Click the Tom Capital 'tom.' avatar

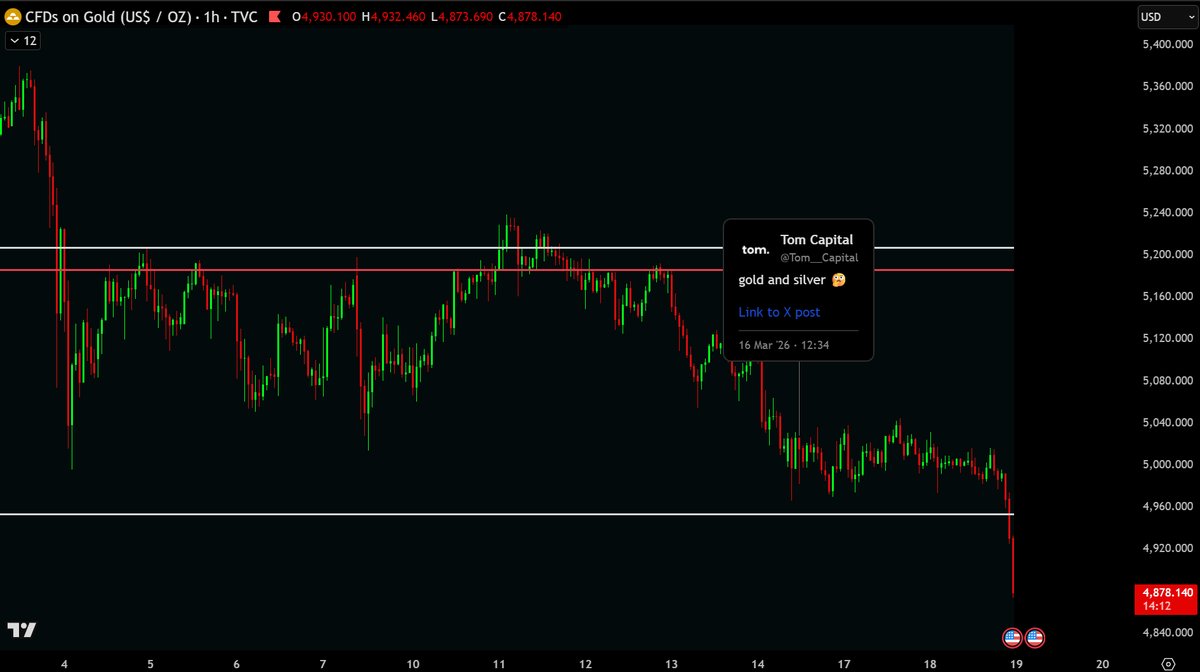tap(755, 249)
